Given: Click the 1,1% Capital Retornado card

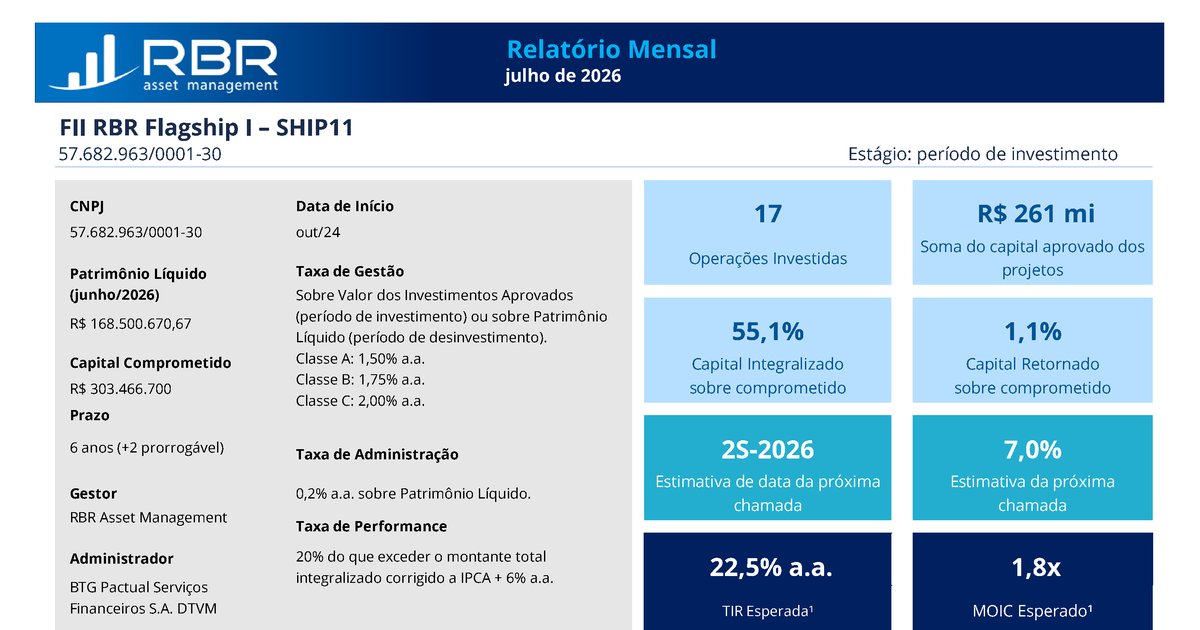Looking at the screenshot, I should [1033, 350].
